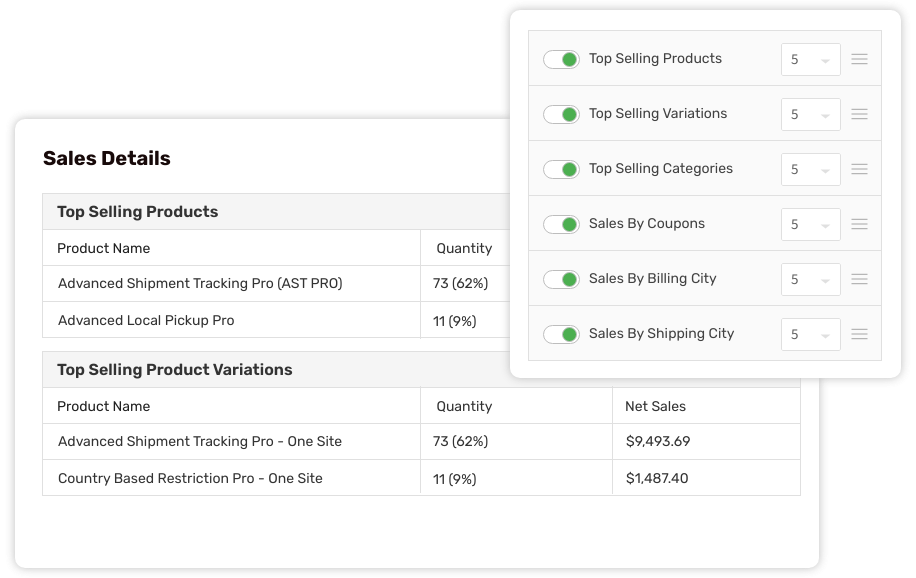
Task: Disable the Top Selling Products toggle
Action: (x=561, y=59)
